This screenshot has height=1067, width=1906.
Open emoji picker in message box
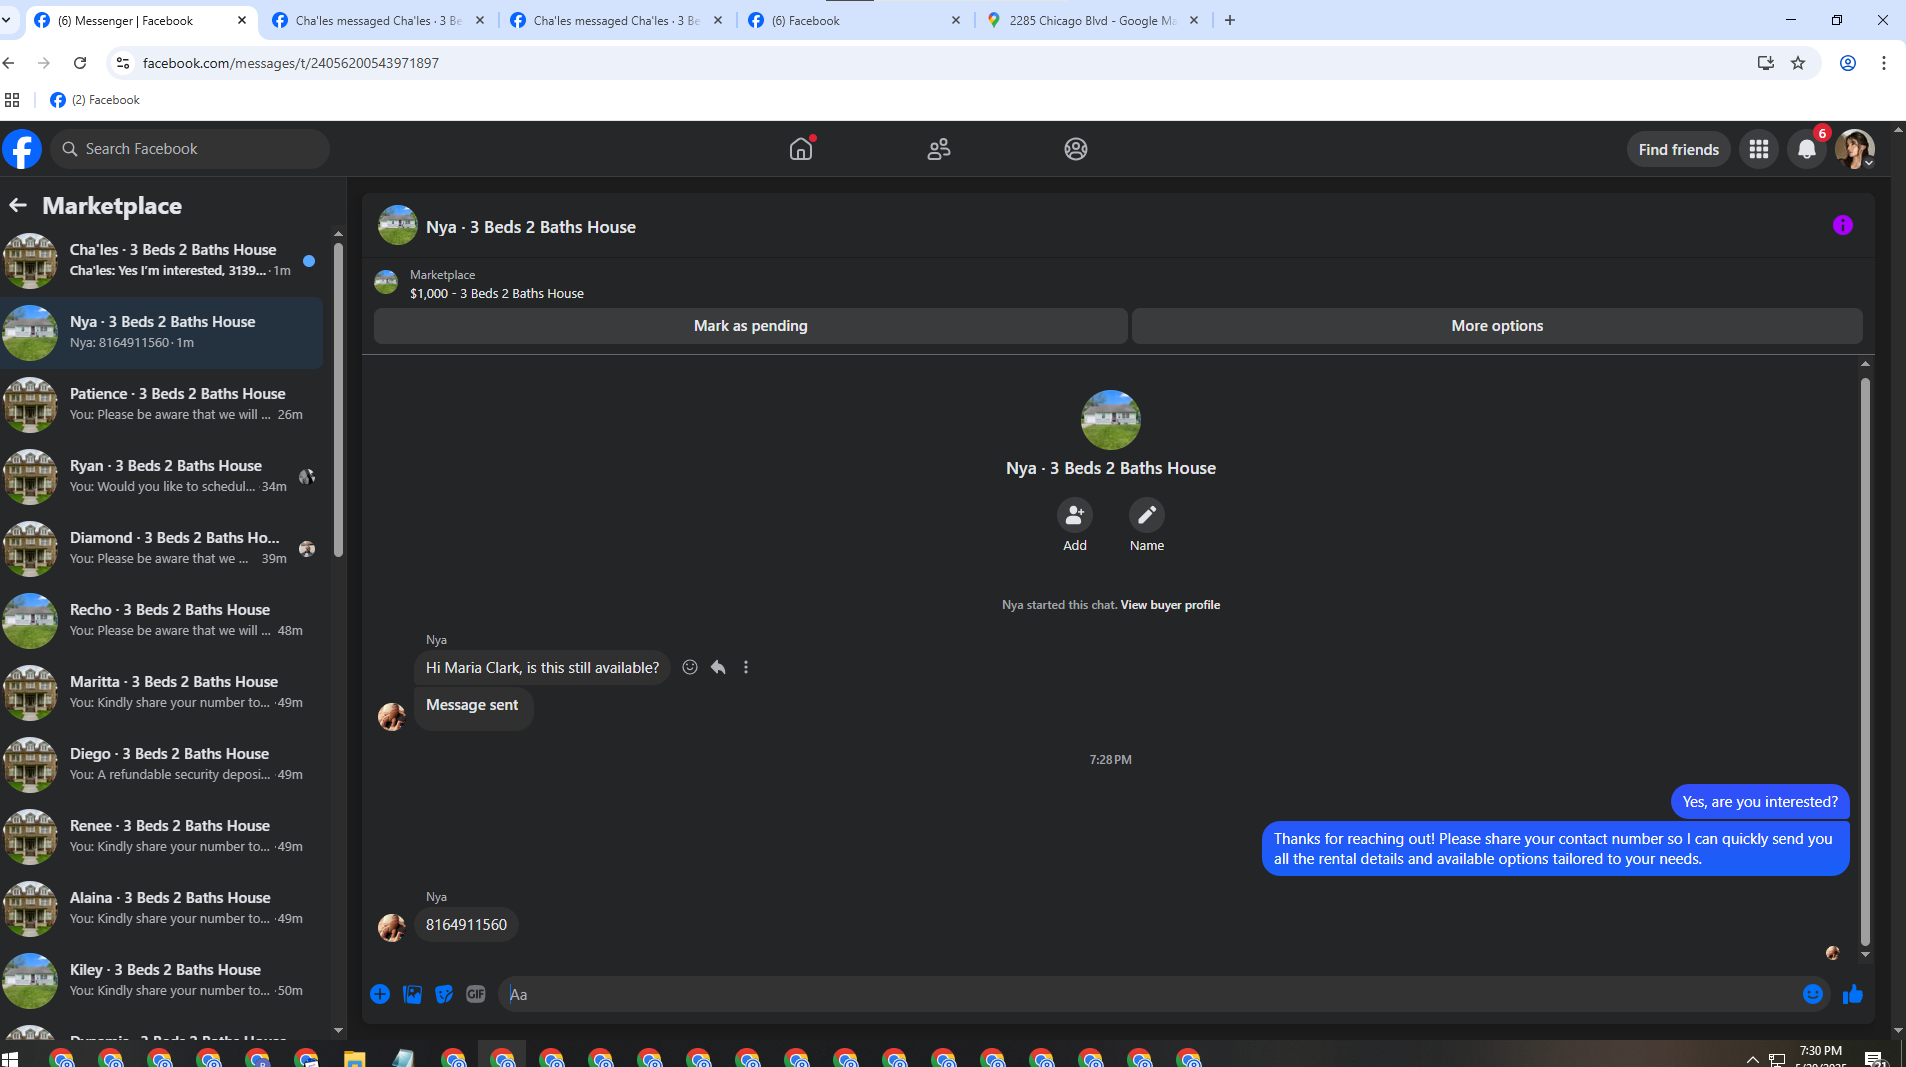point(1812,994)
